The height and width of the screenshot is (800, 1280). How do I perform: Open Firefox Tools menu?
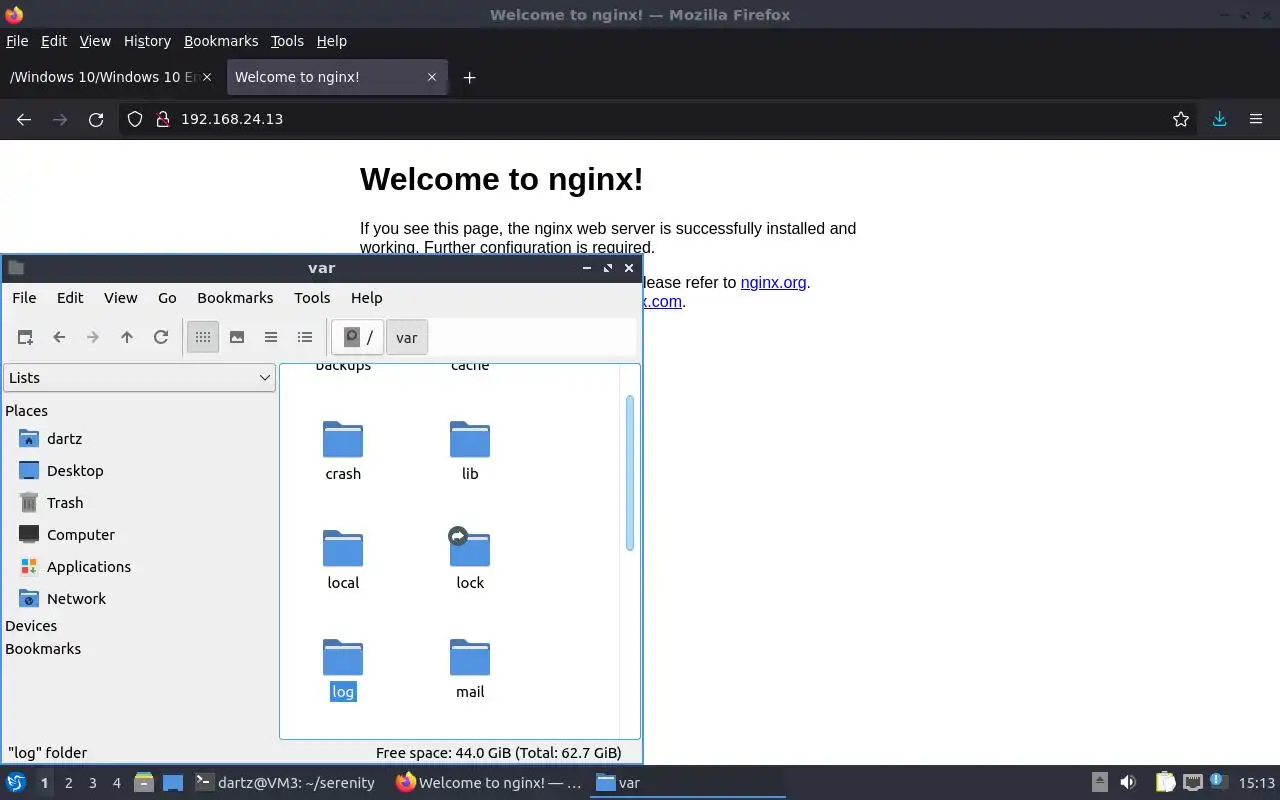click(x=287, y=41)
